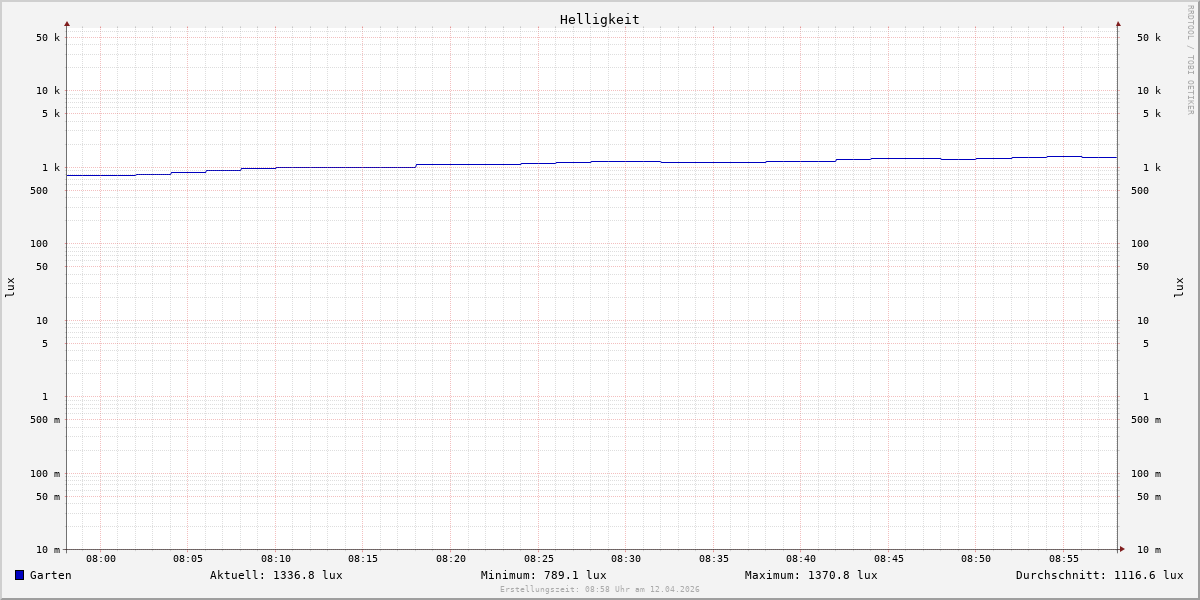Screen dimensions: 1200x600
Task: Click the 50 k label on left axis
Action: point(48,38)
